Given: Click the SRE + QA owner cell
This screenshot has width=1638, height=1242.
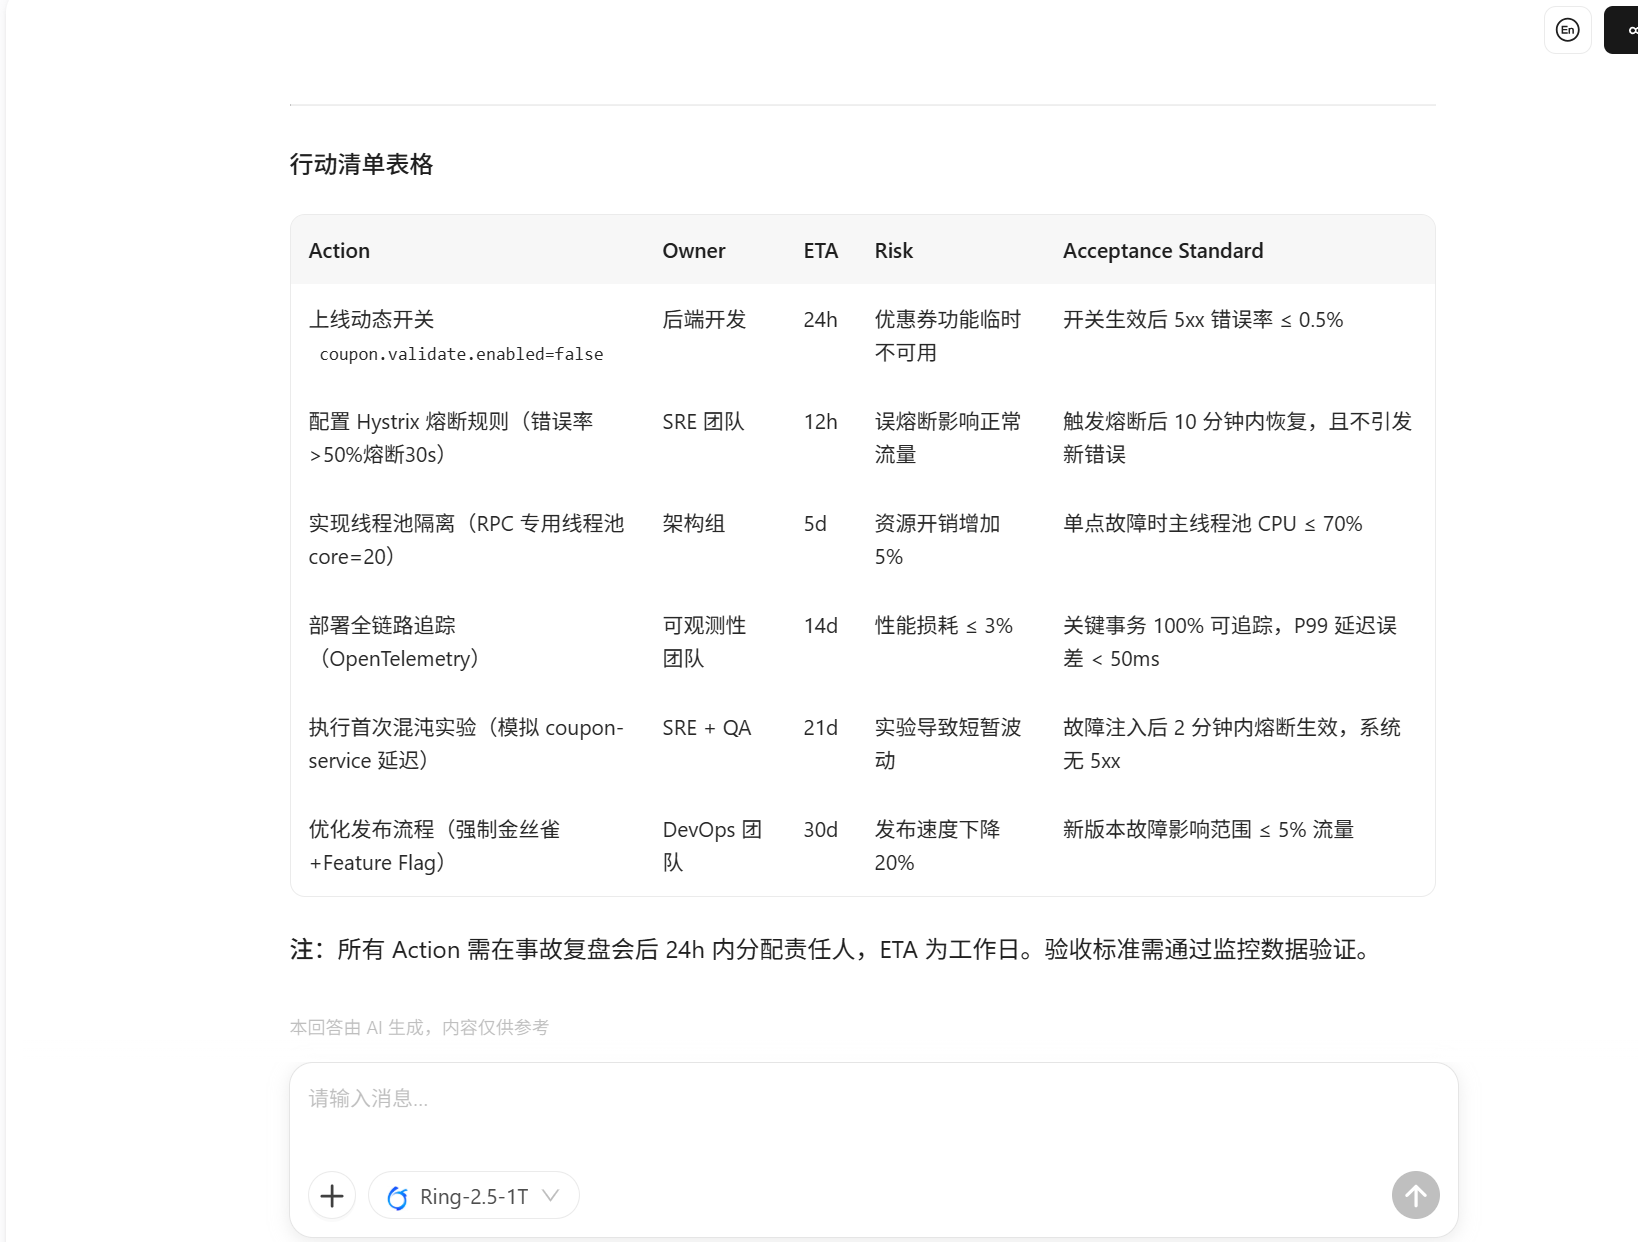Looking at the screenshot, I should pos(706,728).
